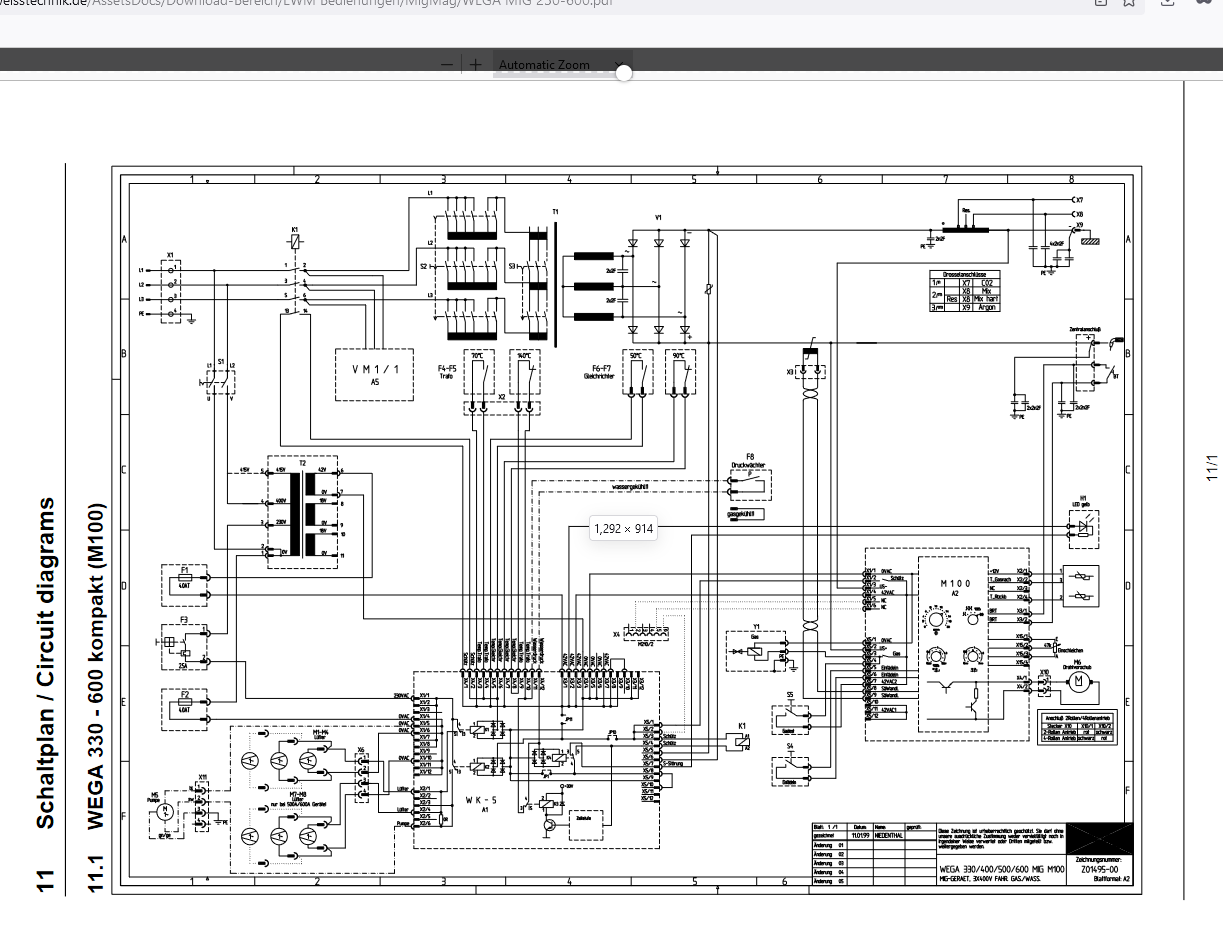Zoom in using the plus icon
The width and height of the screenshot is (1223, 939).
[x=475, y=65]
